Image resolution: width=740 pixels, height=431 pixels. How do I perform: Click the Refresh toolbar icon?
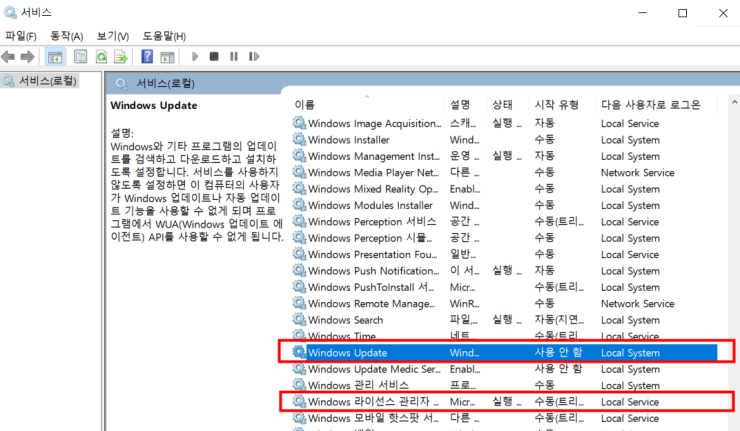(x=101, y=57)
